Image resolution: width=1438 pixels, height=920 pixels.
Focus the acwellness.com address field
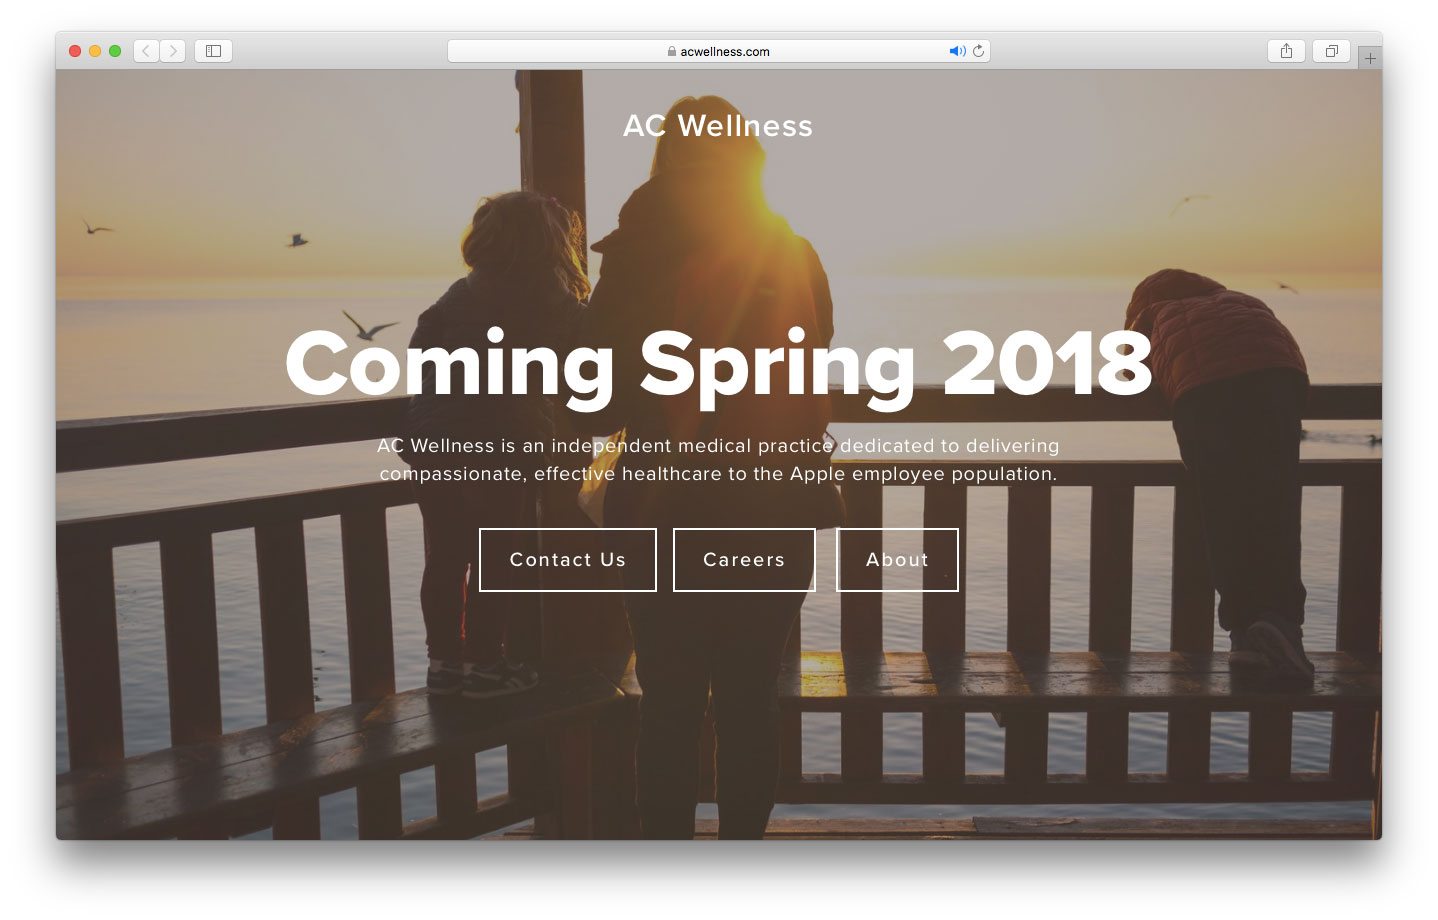tap(718, 51)
